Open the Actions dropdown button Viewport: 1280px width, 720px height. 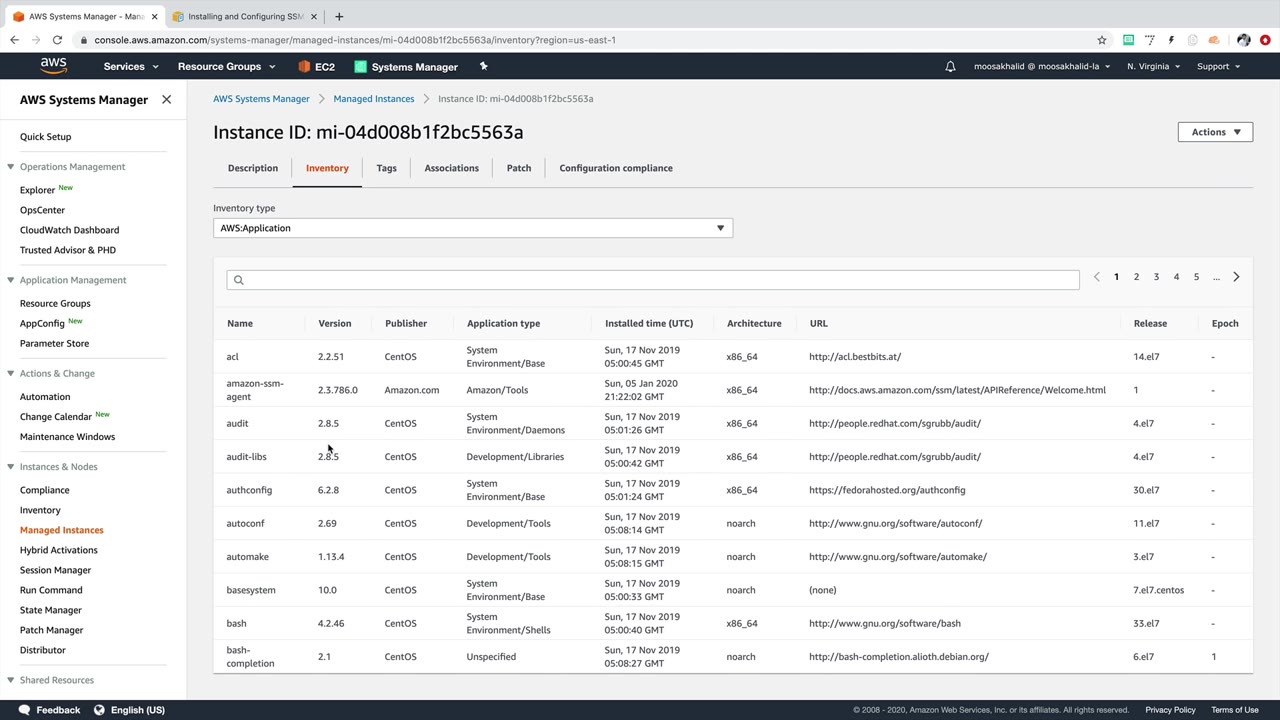click(1215, 132)
